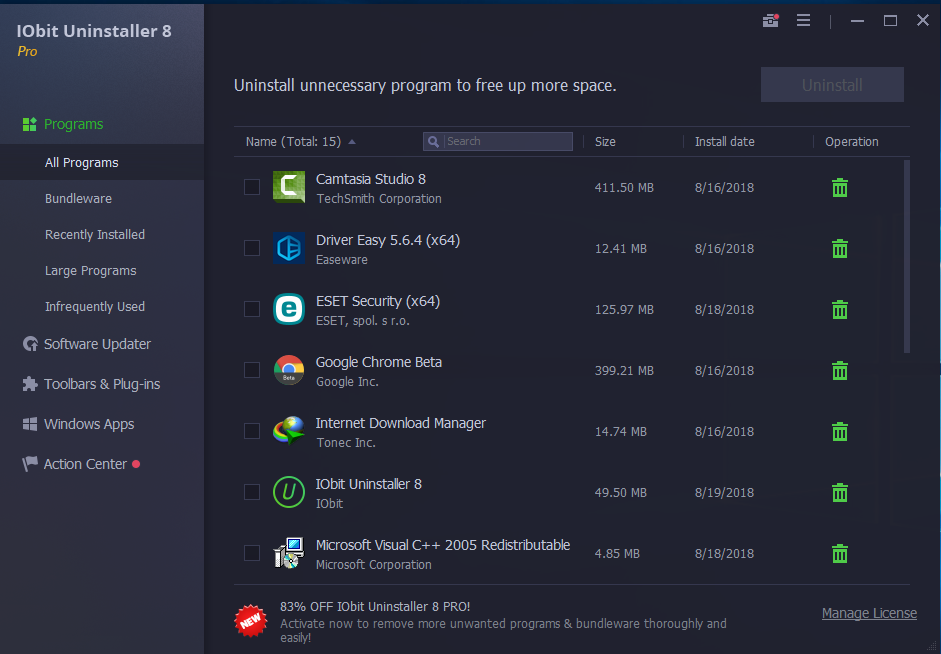This screenshot has height=654, width=941.
Task: Click the Action Center flag icon
Action: (30, 464)
